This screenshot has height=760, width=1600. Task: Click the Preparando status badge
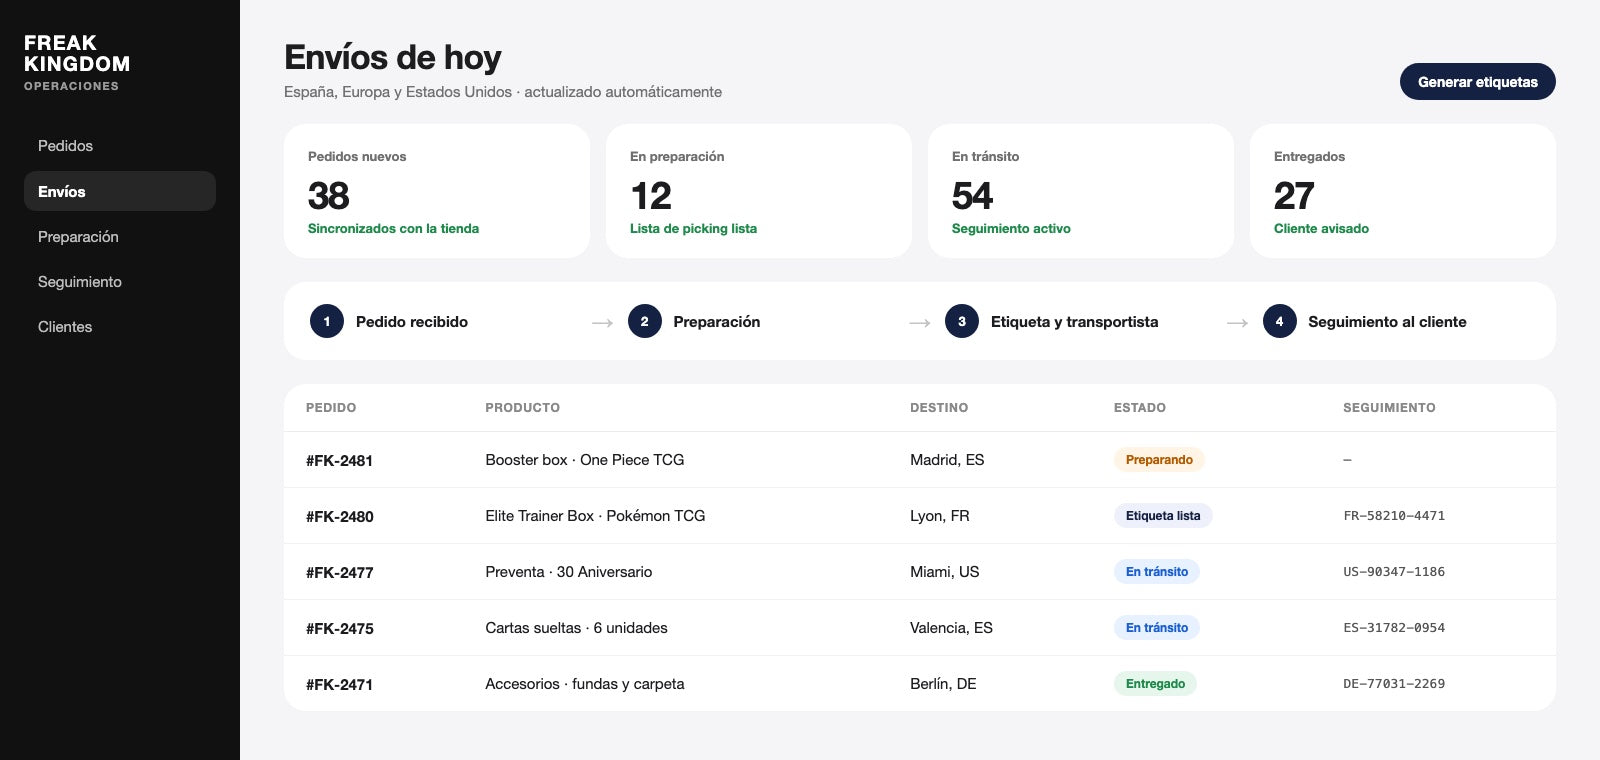tap(1159, 460)
